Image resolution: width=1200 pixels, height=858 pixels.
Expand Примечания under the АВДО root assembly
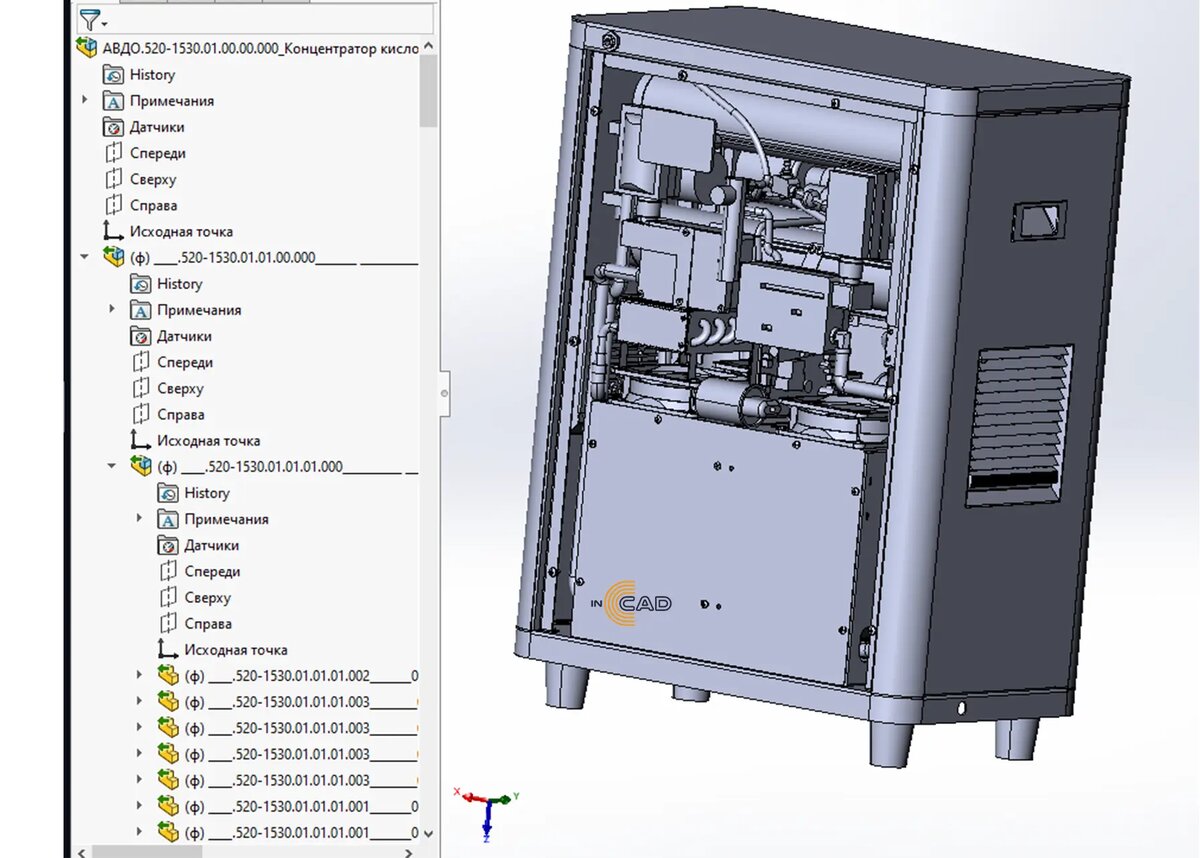(x=85, y=101)
